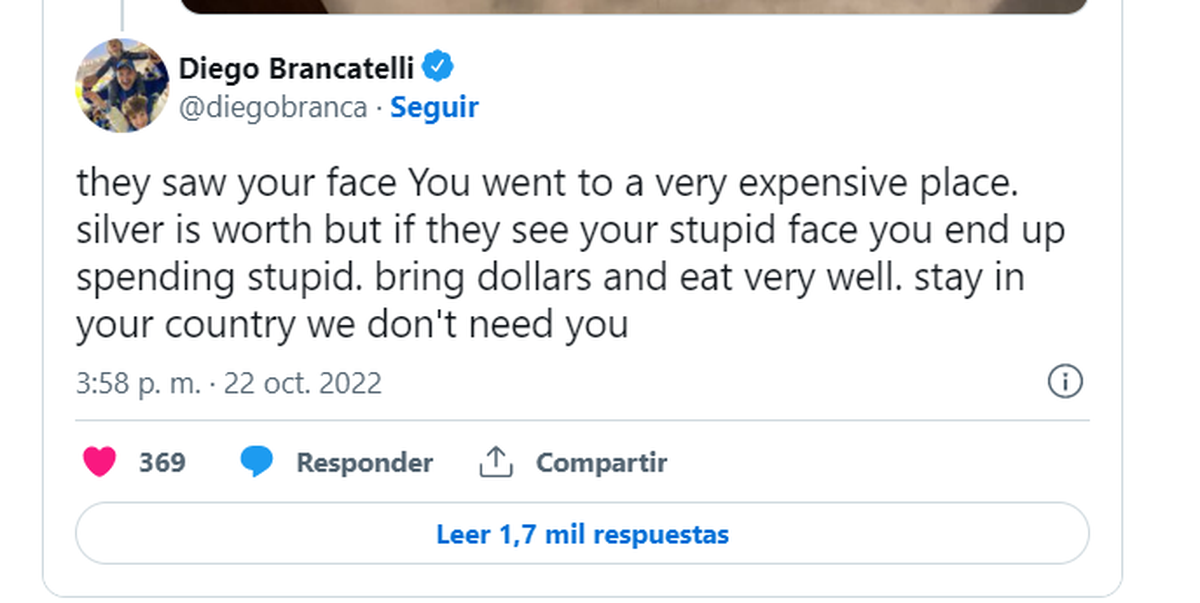The image size is (1200, 603).
Task: Click the blue reply speech bubble icon
Action: coord(256,462)
